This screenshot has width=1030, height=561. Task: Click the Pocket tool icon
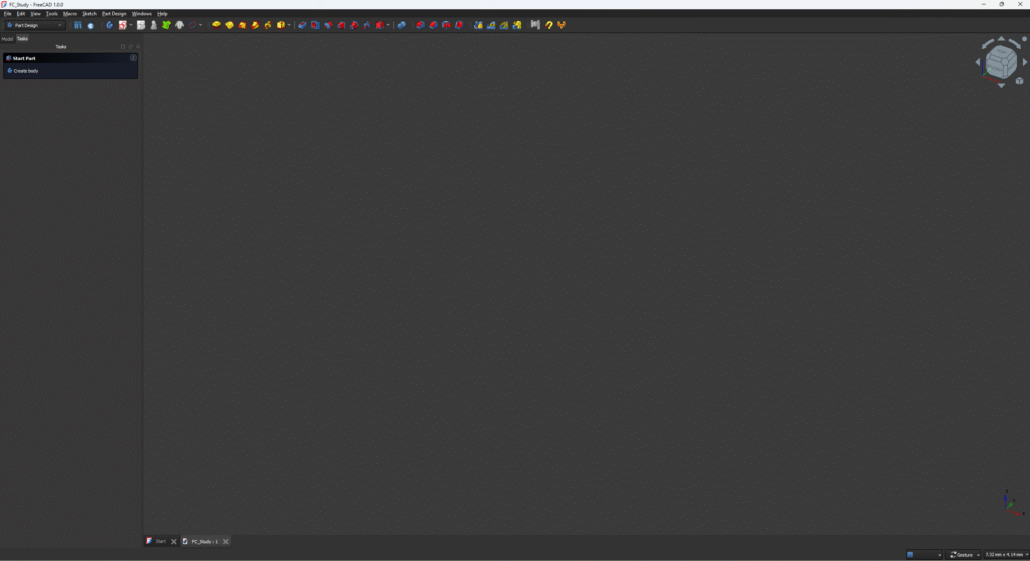tap(302, 25)
